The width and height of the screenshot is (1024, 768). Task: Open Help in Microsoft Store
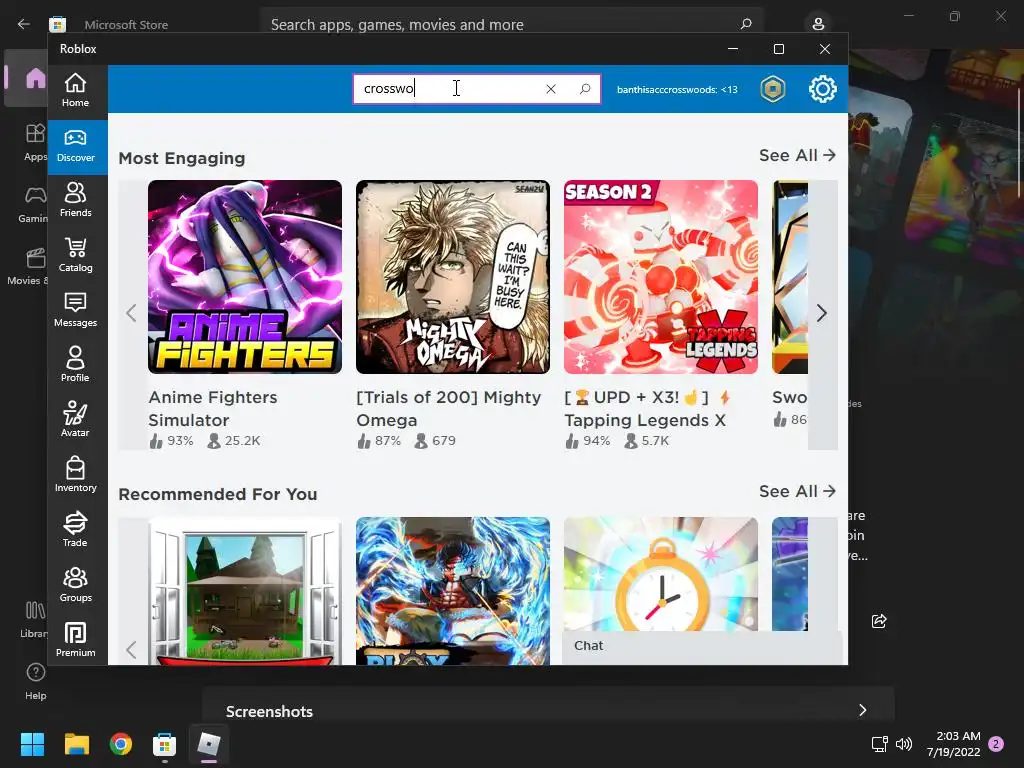click(35, 681)
